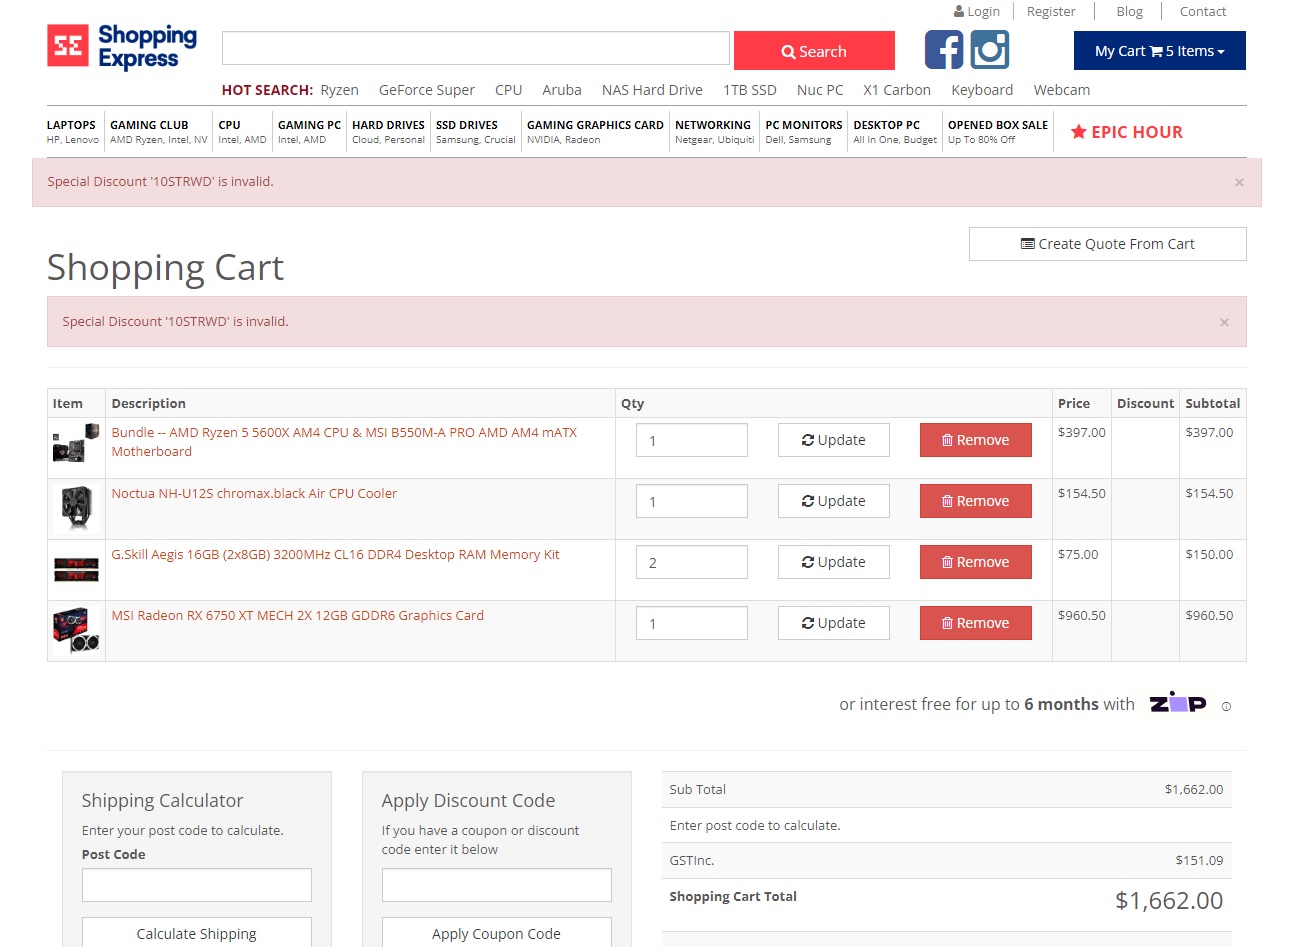Viewport: 1301px width, 947px height.
Task: Dismiss the top invalid discount alert
Action: pos(1239,182)
